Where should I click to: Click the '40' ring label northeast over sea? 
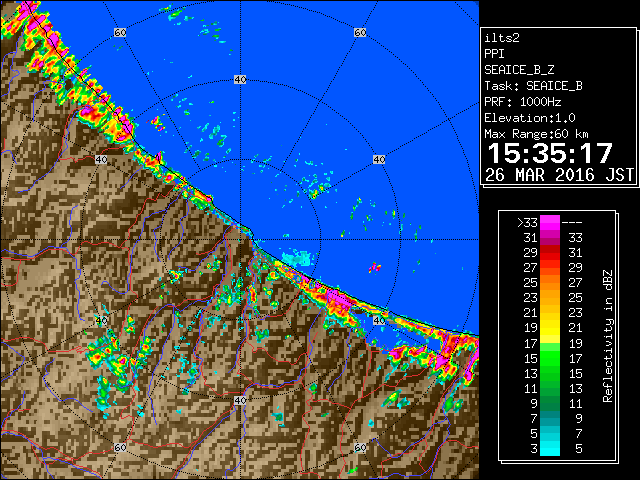tap(379, 159)
